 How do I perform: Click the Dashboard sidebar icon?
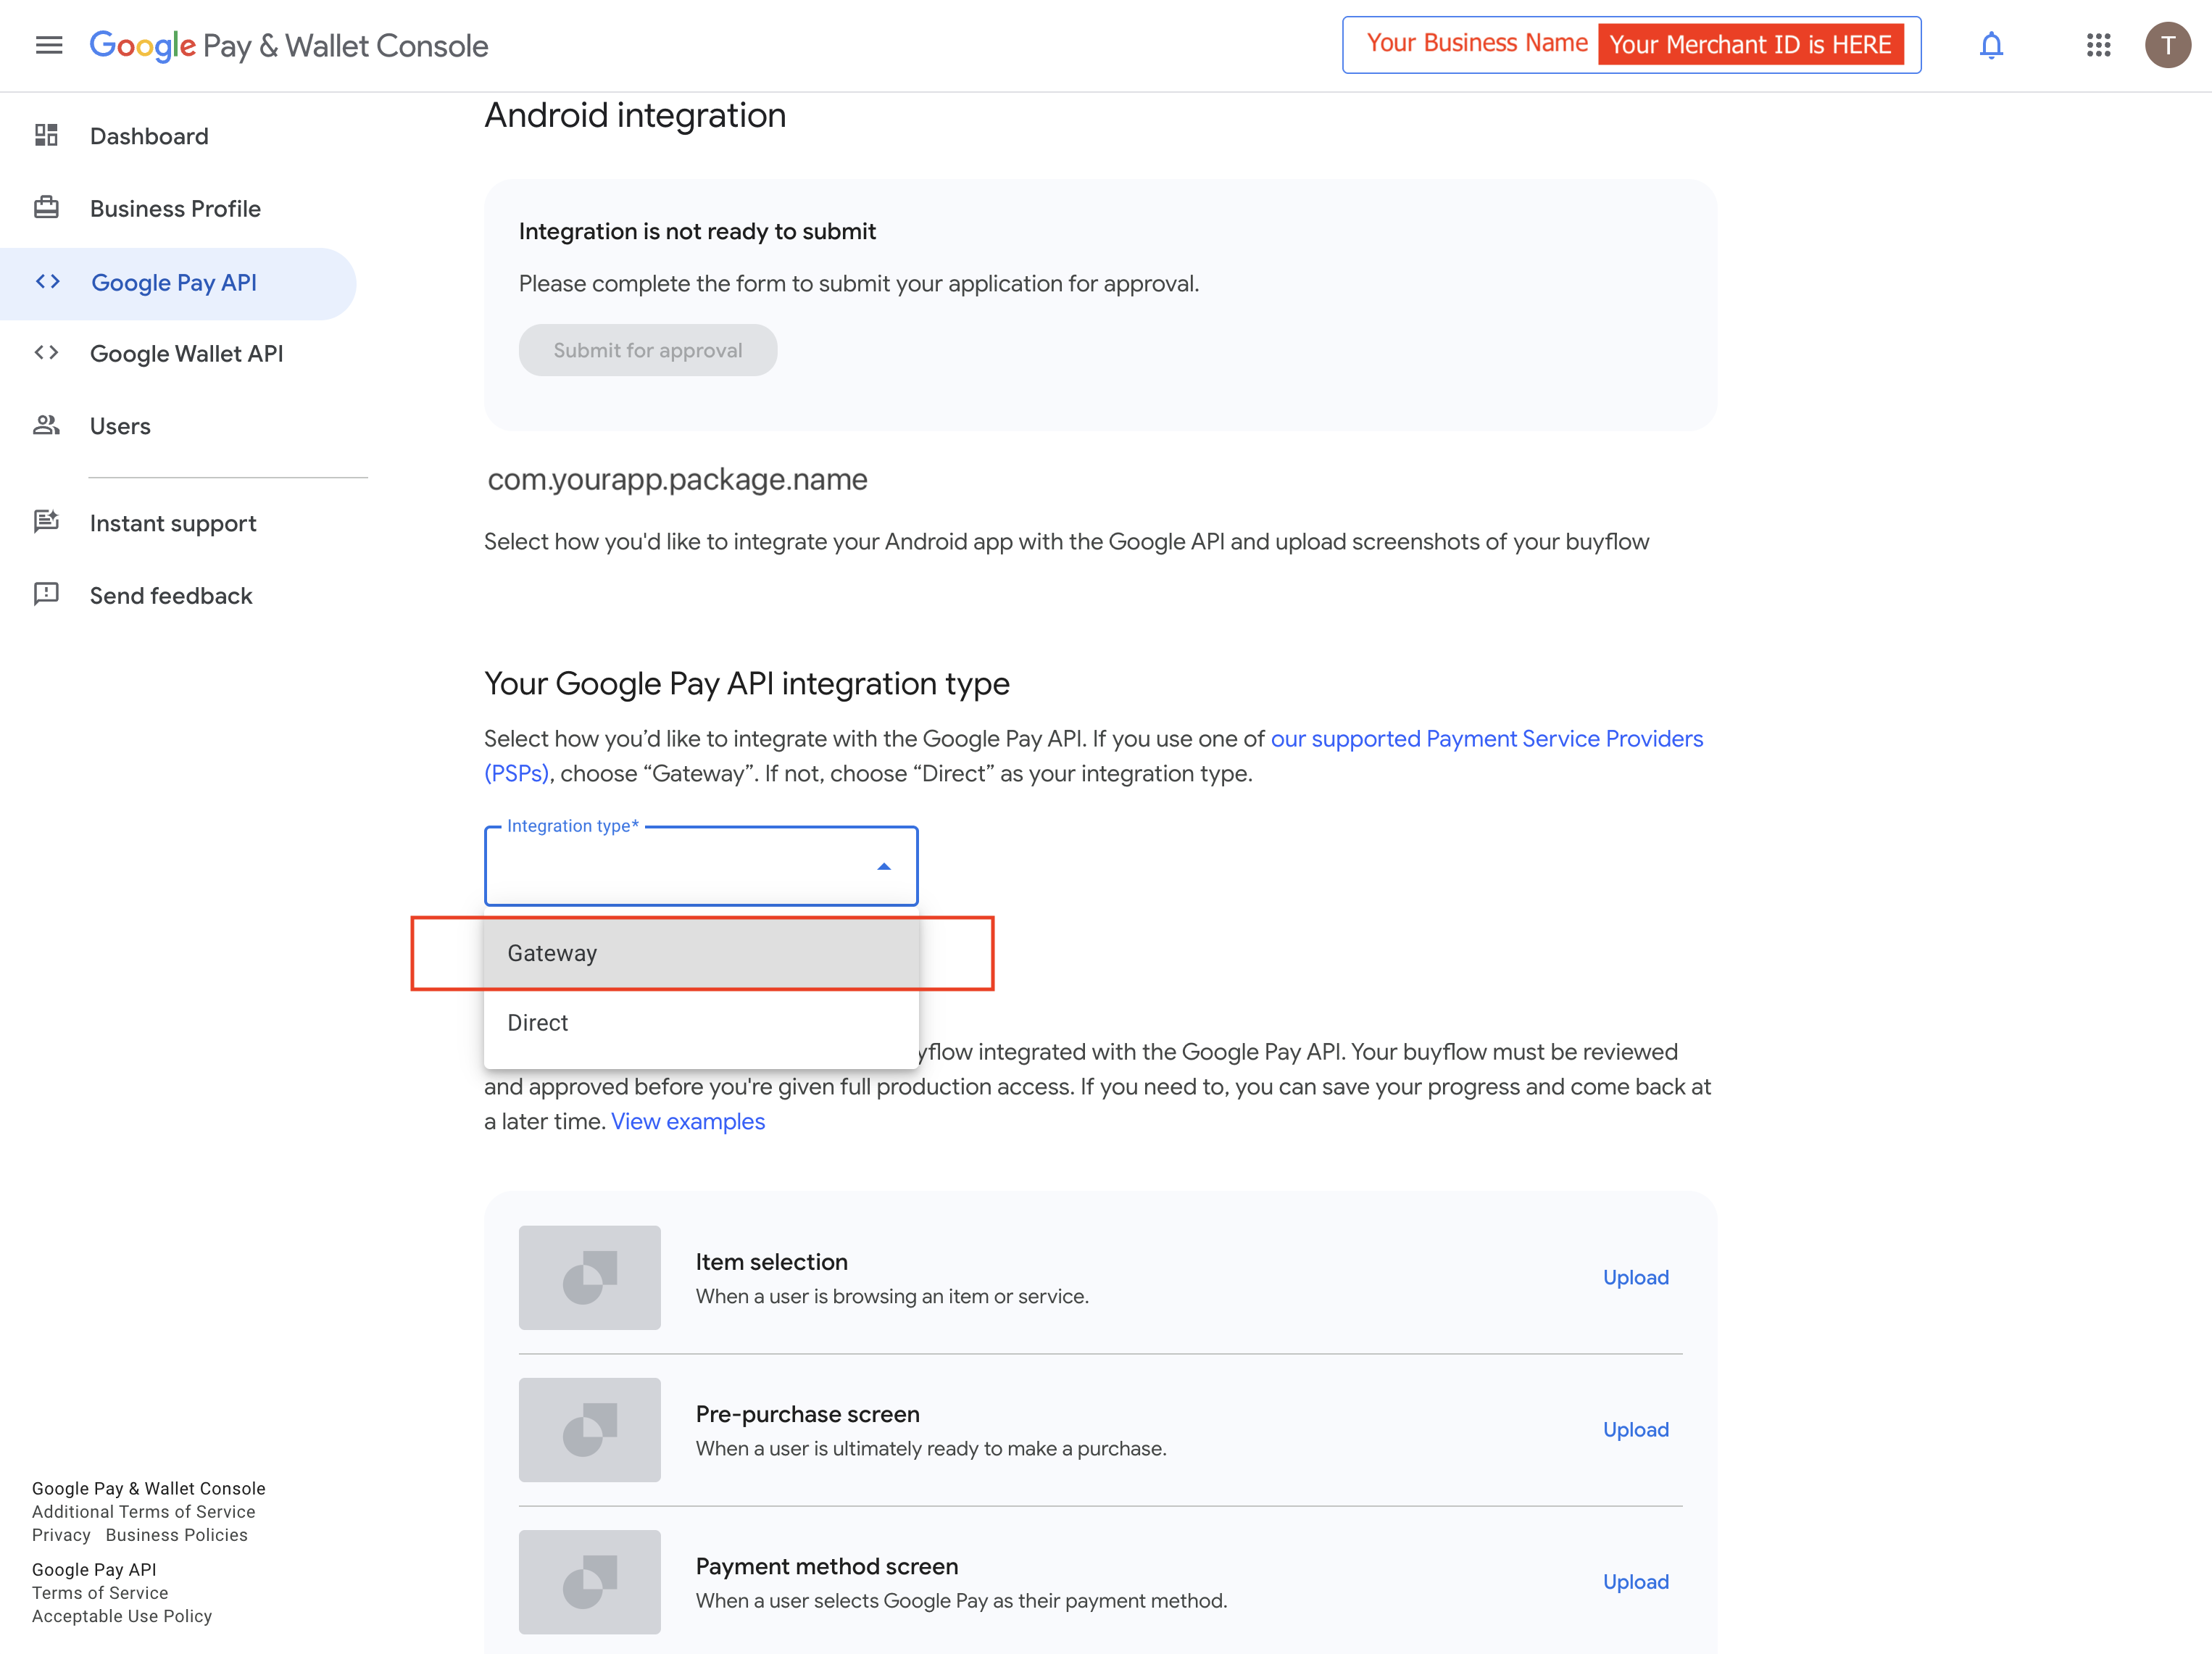46,135
